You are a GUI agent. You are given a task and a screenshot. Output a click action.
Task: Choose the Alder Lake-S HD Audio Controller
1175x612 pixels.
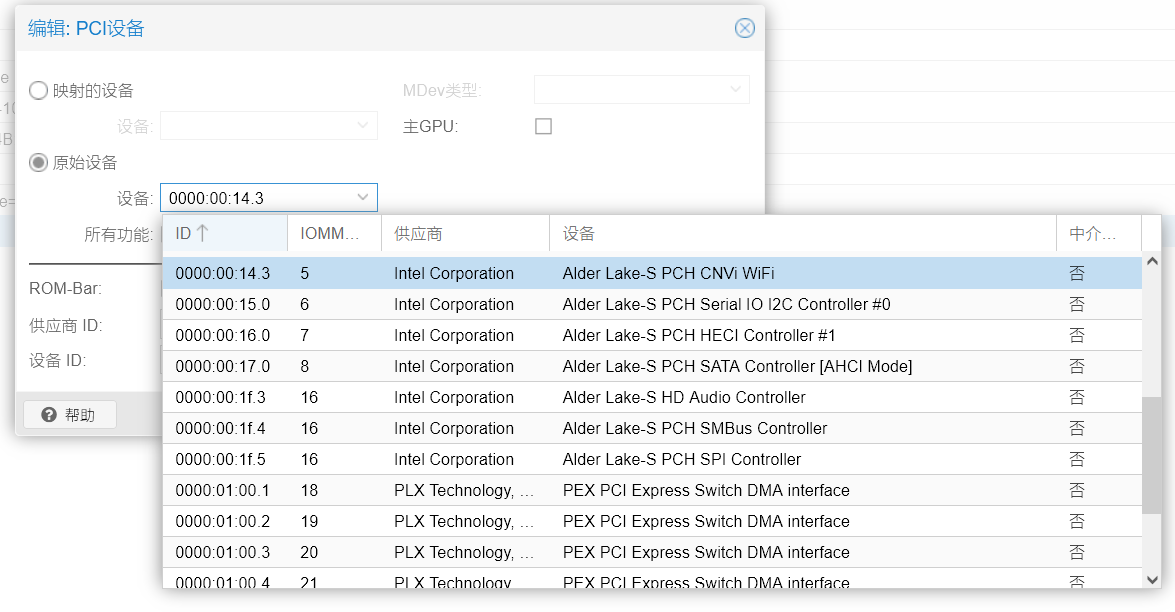tap(684, 397)
